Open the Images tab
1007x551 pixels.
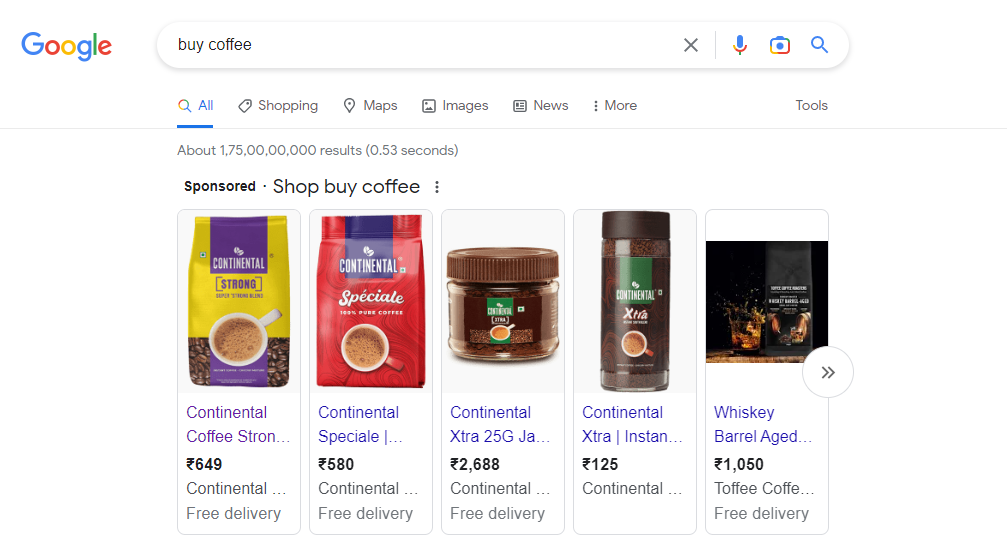pyautogui.click(x=455, y=105)
